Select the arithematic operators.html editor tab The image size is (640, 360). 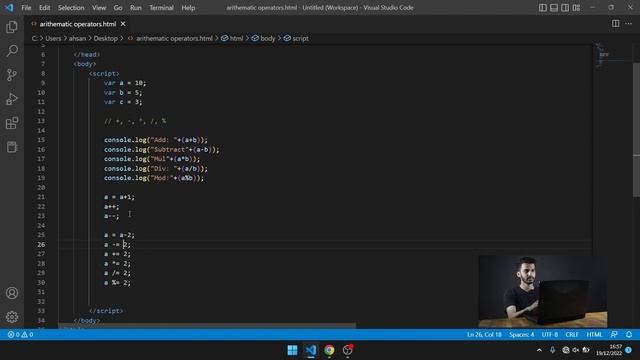point(78,24)
